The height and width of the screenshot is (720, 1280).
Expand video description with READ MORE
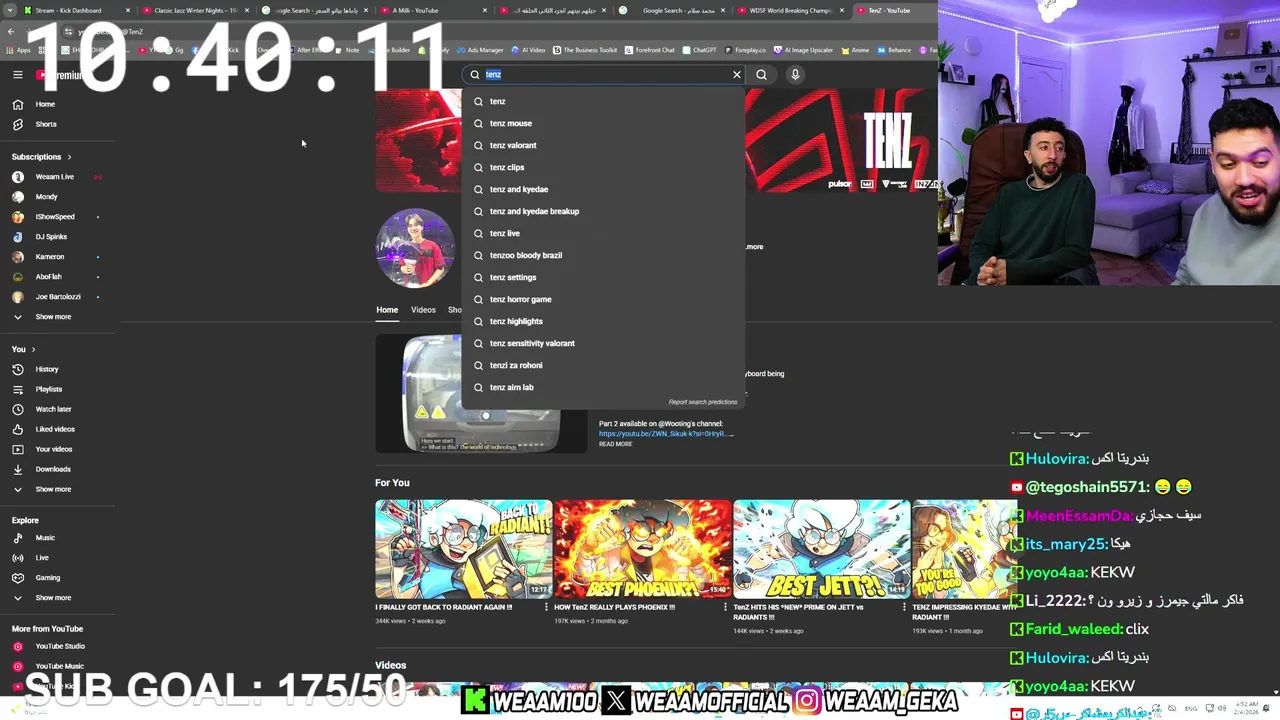pos(616,444)
